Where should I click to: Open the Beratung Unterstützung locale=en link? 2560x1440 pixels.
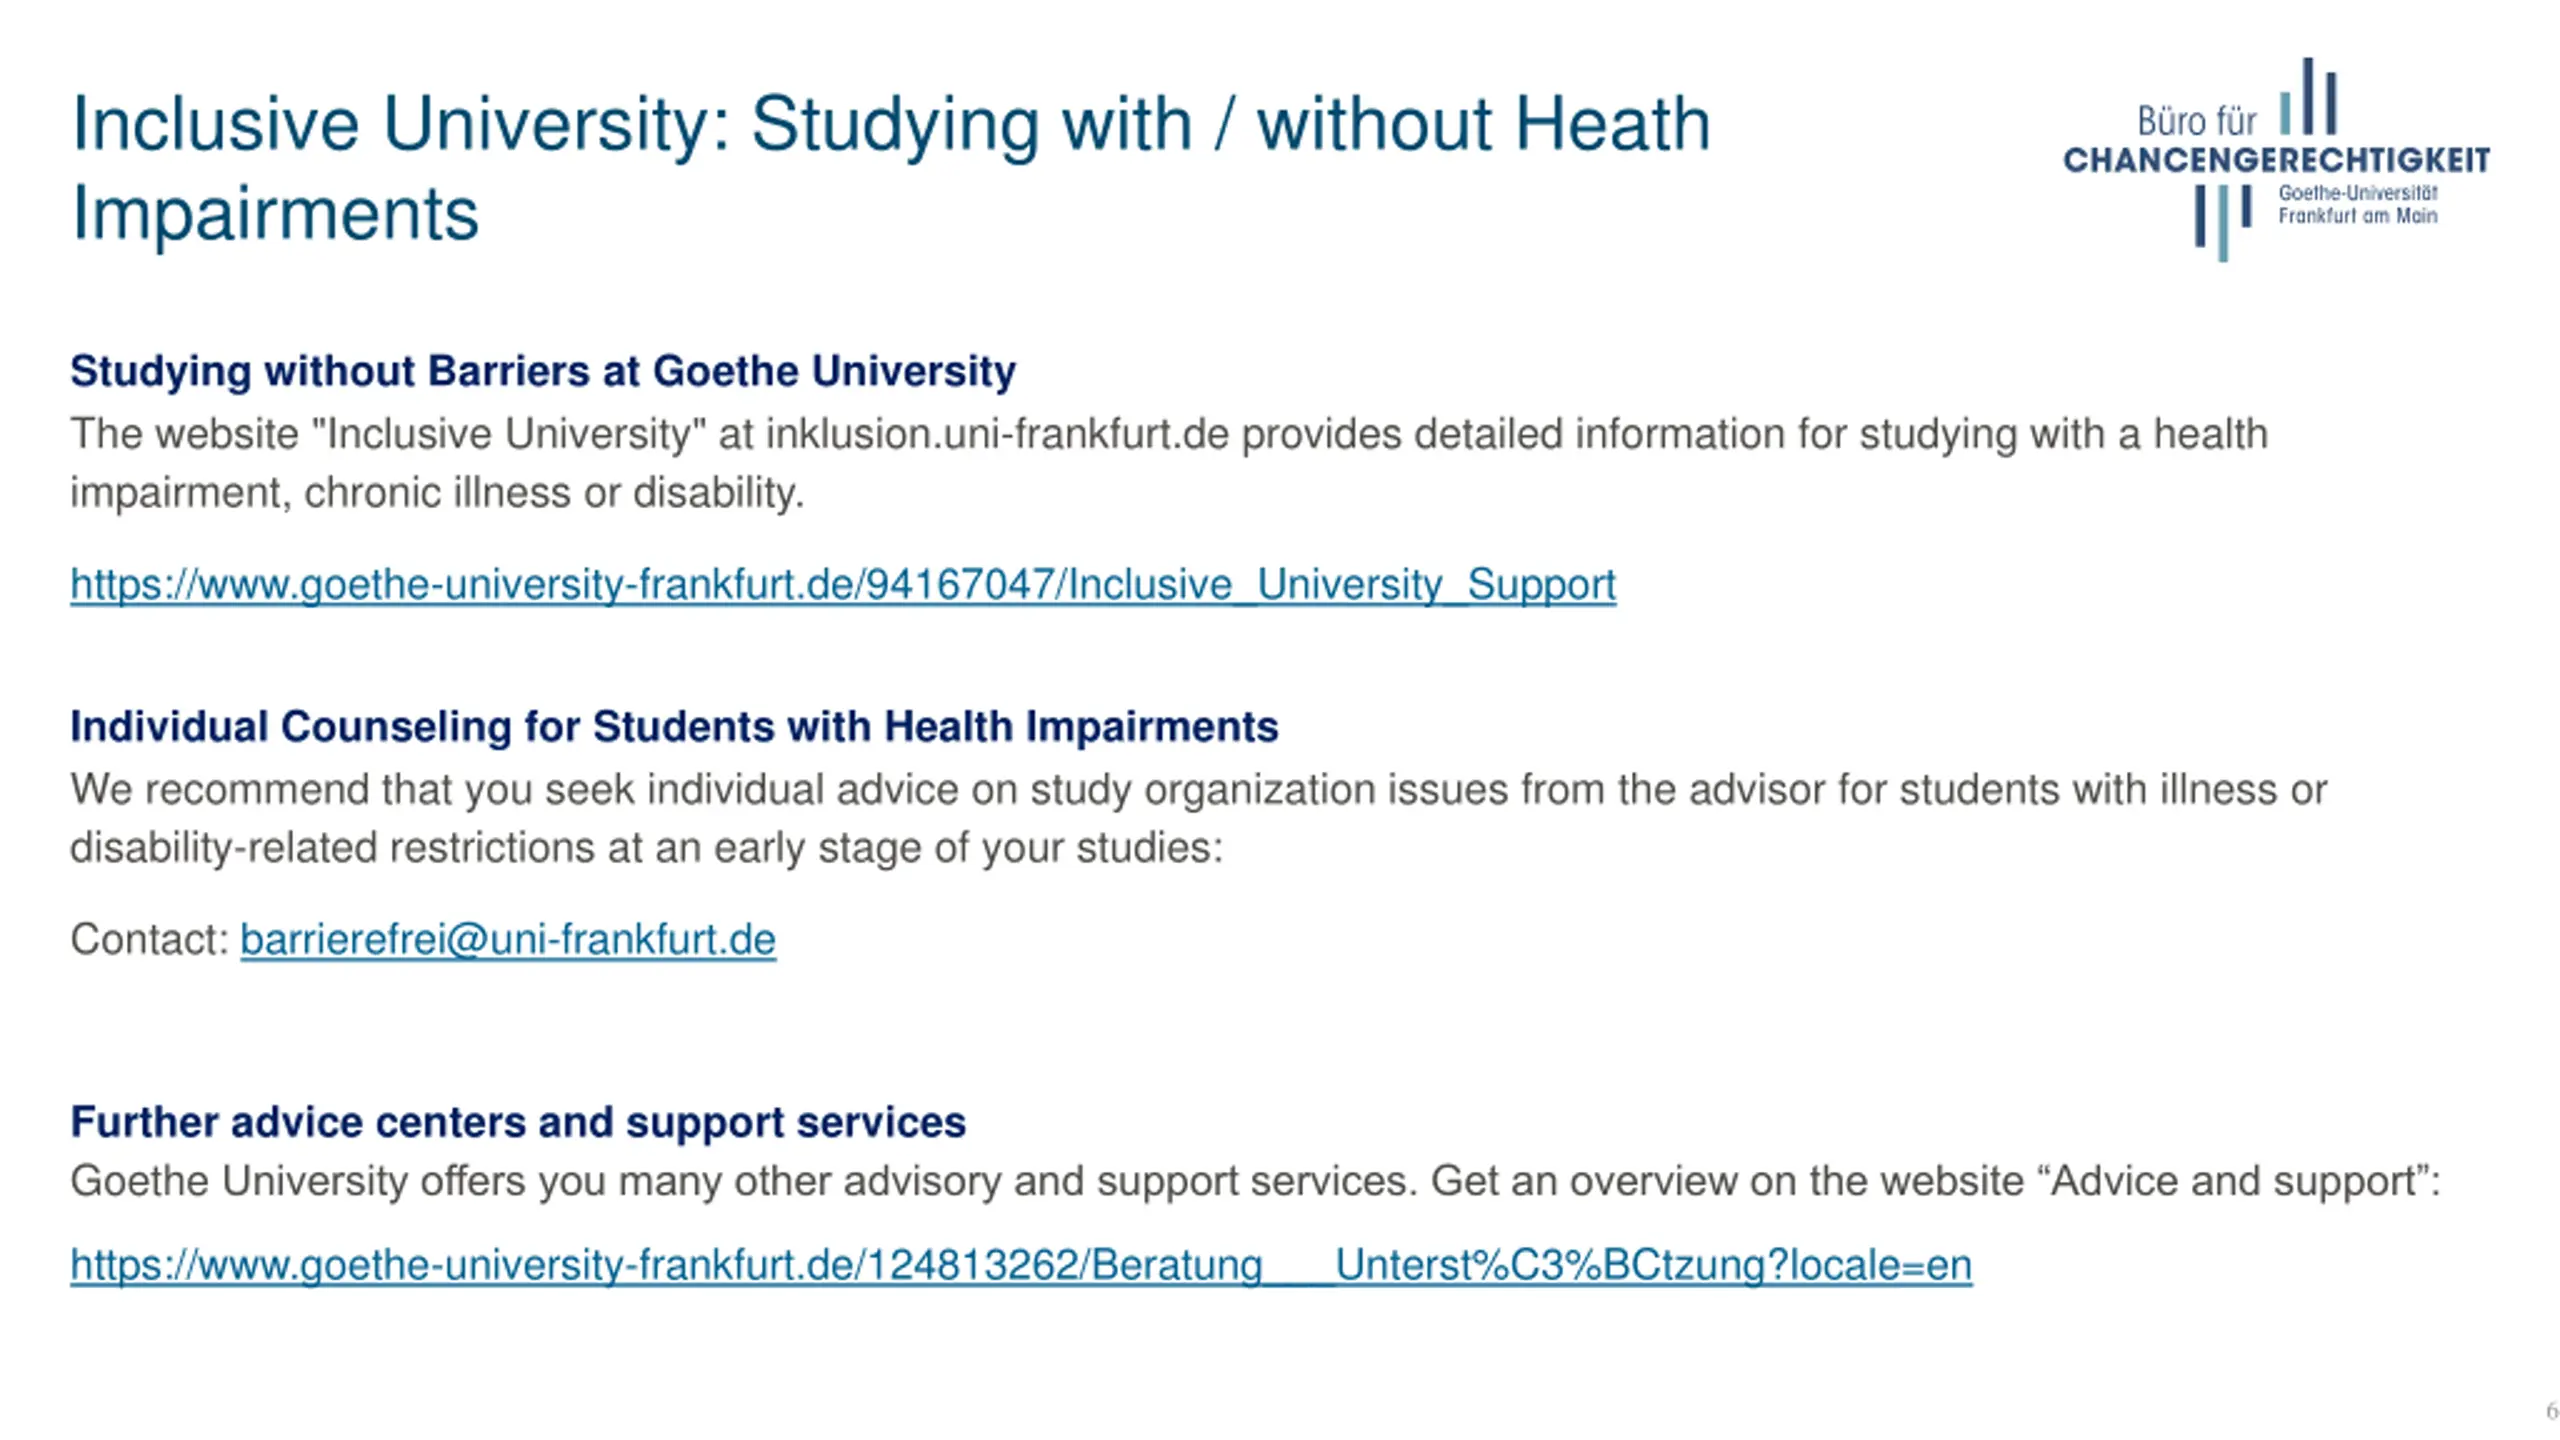pos(1020,1266)
